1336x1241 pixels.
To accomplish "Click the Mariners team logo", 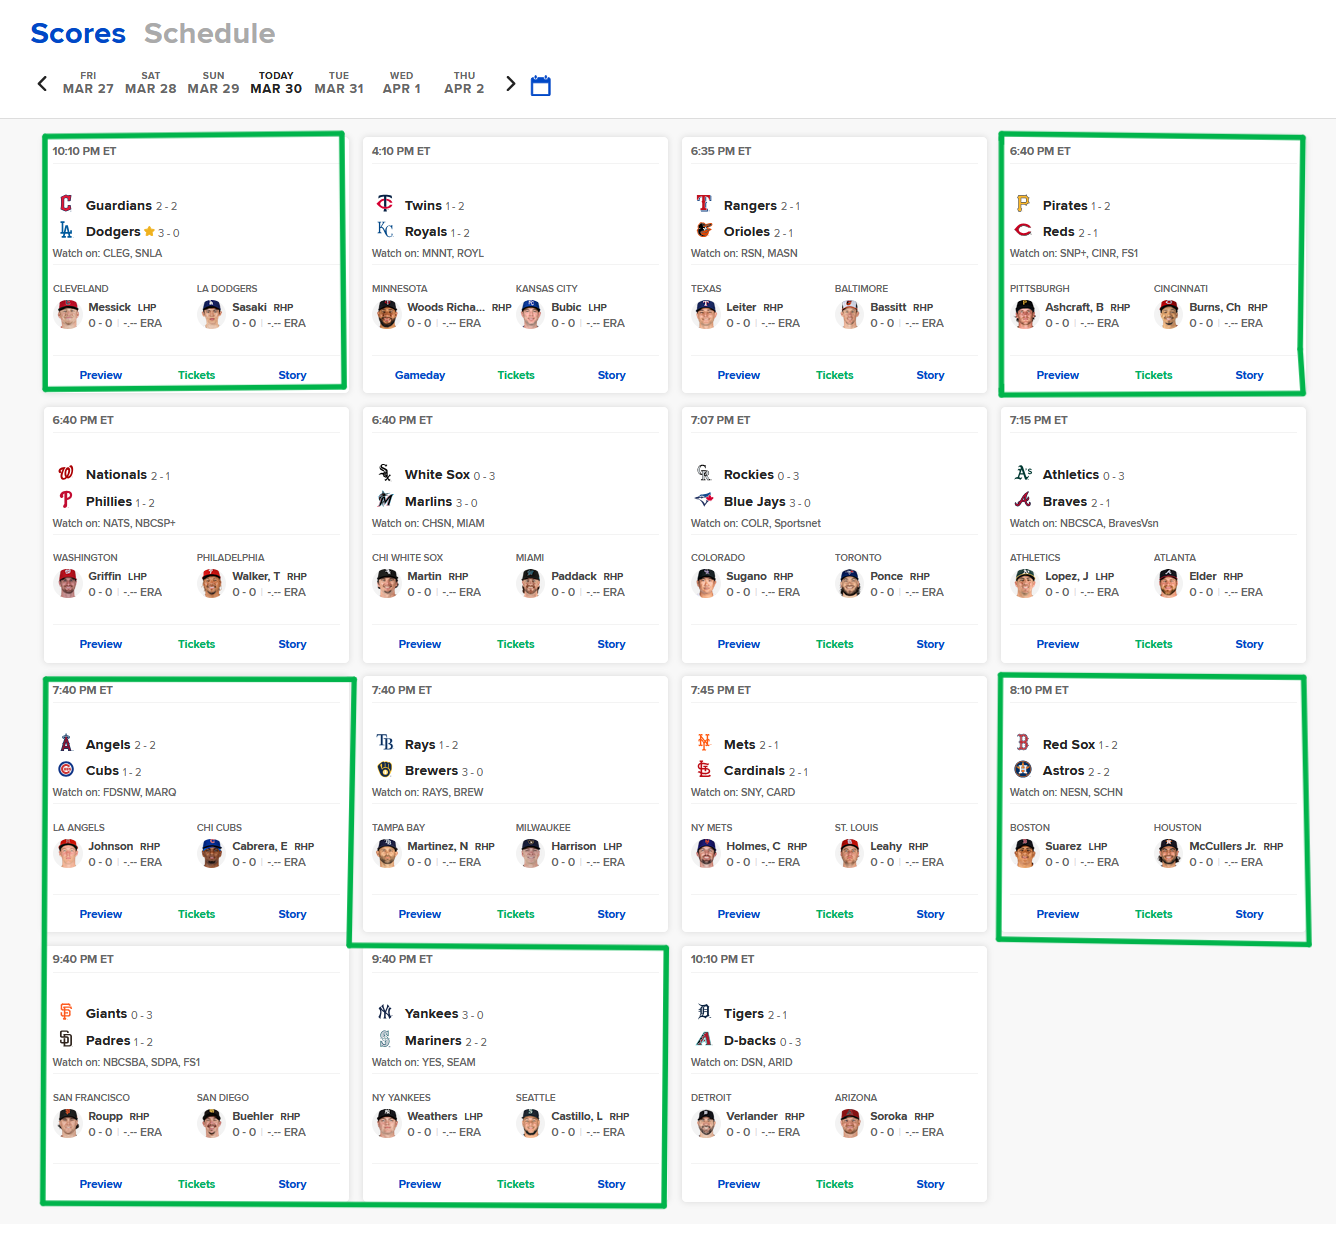I will (385, 1039).
